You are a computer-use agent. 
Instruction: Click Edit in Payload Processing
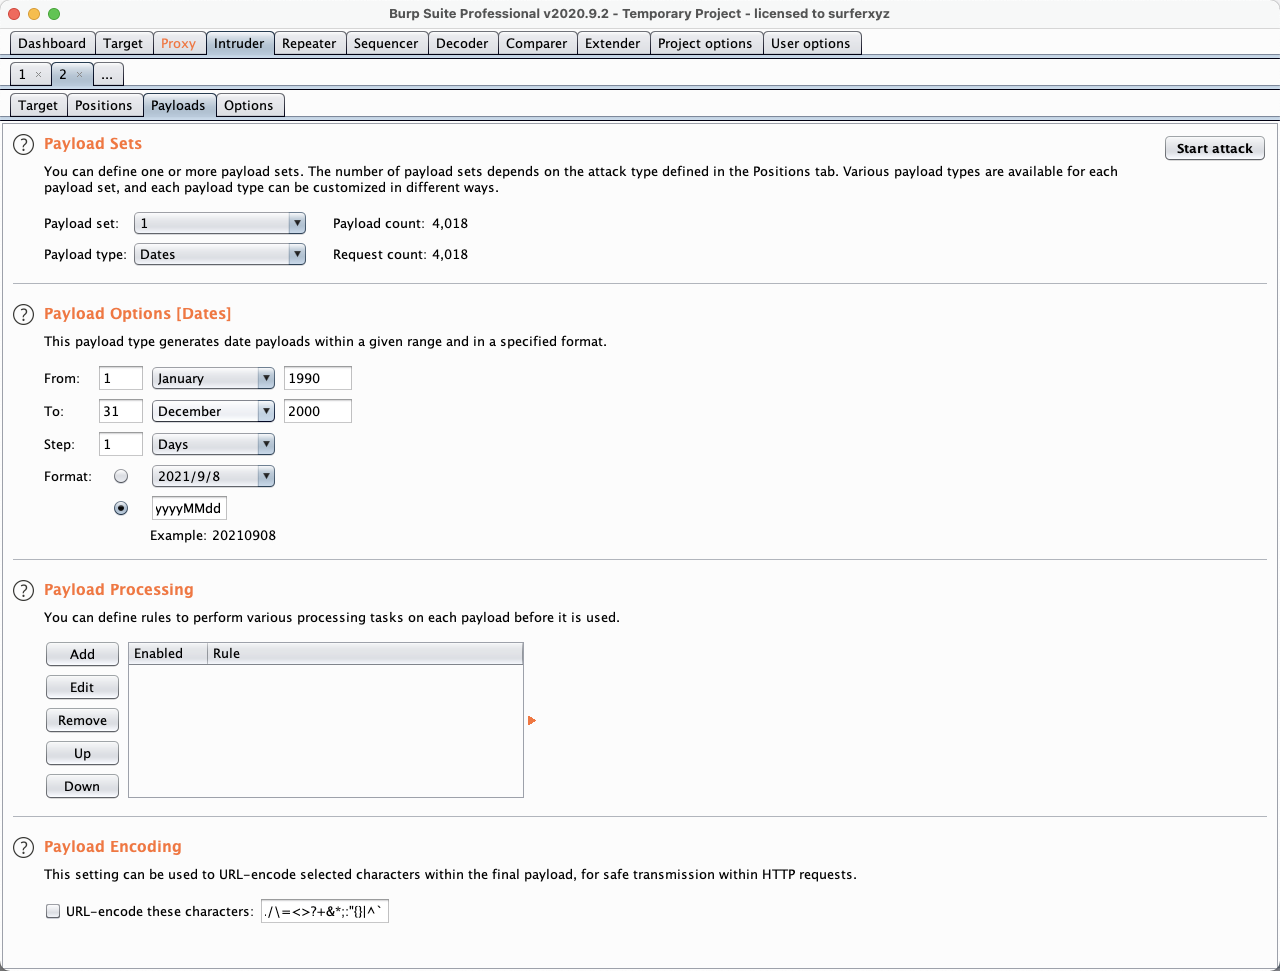pyautogui.click(x=82, y=687)
